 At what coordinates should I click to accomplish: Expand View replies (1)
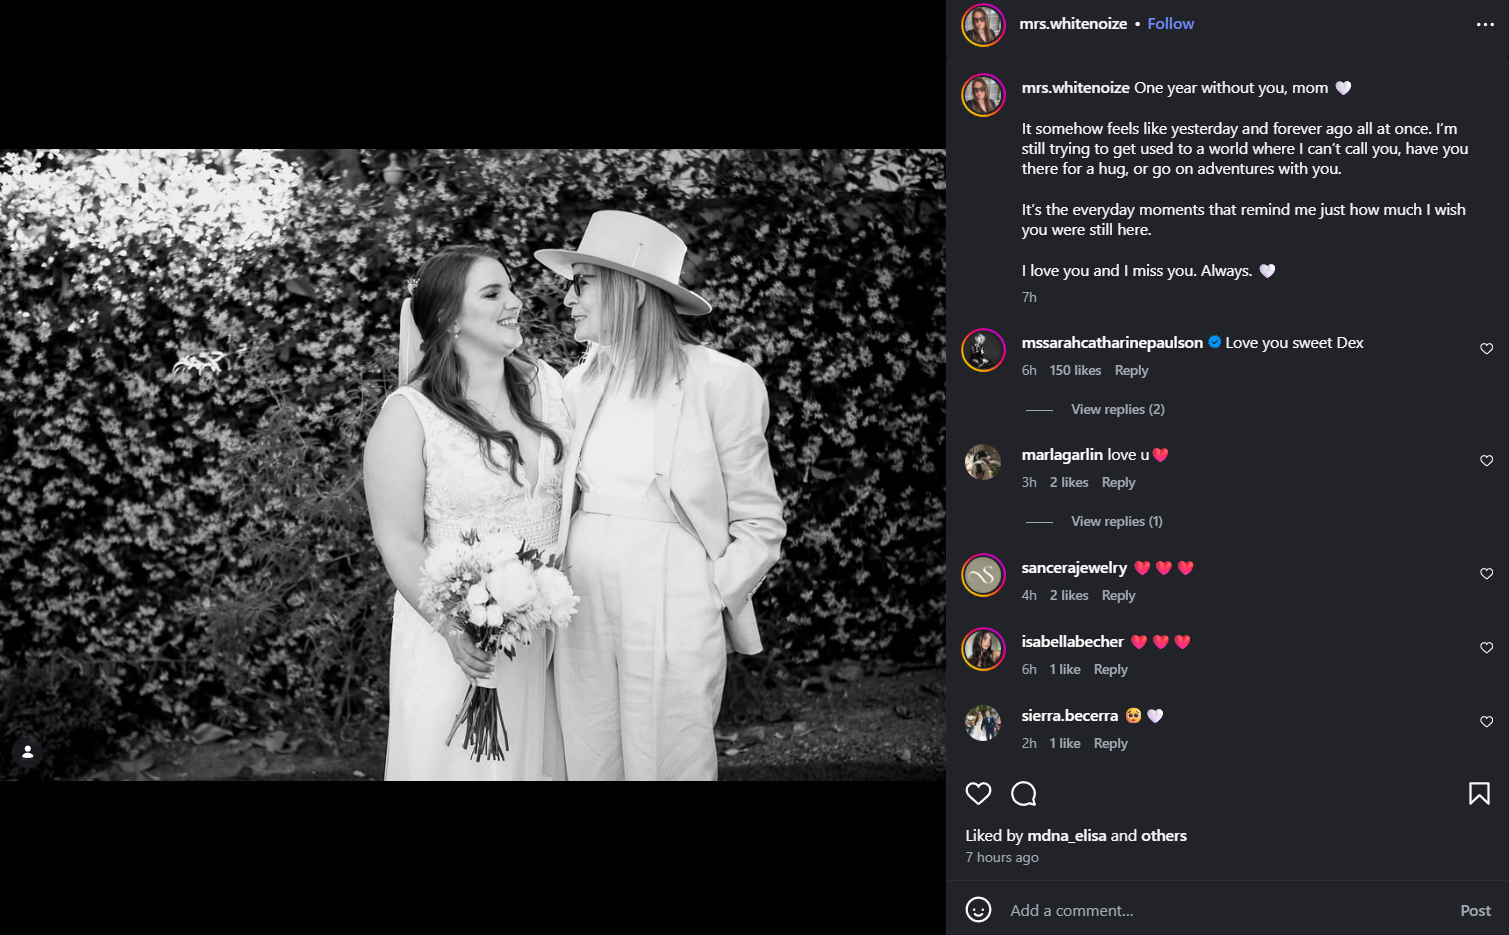[1116, 521]
